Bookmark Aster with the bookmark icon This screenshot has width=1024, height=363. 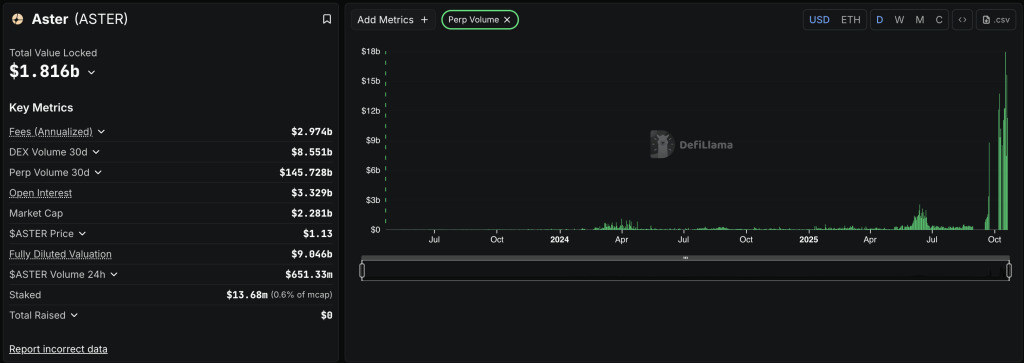click(327, 20)
